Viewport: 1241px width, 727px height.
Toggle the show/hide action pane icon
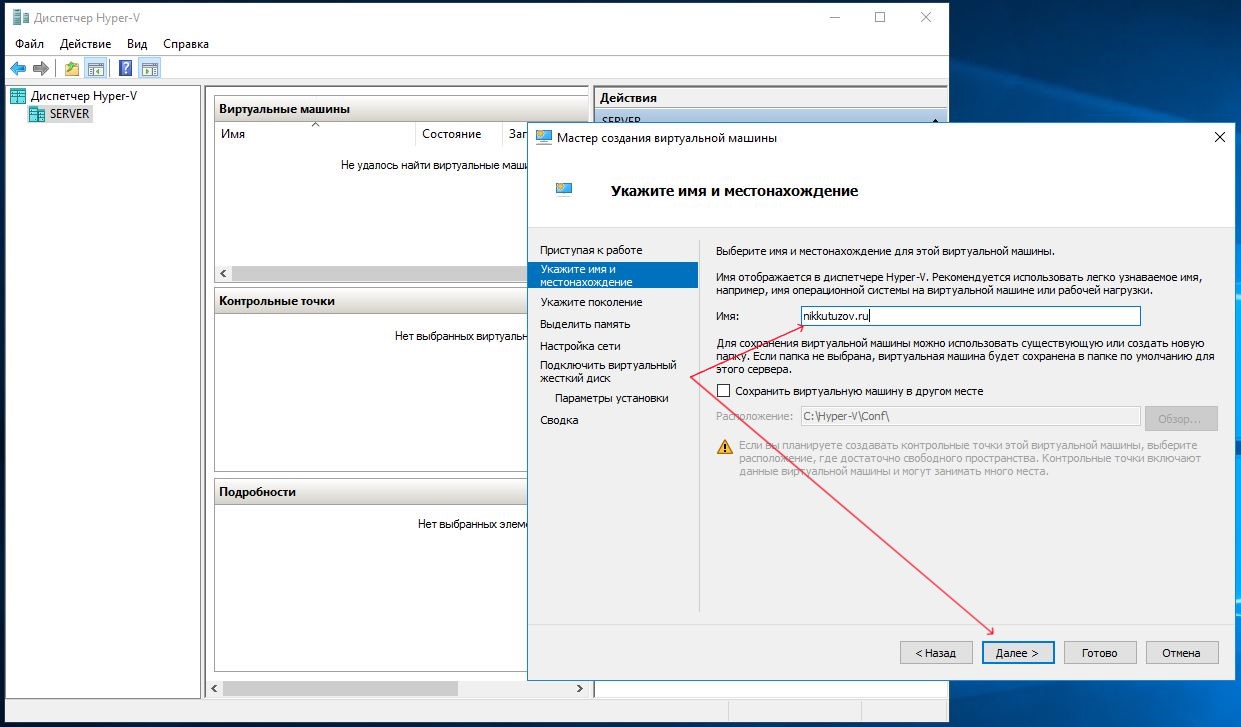(x=150, y=69)
